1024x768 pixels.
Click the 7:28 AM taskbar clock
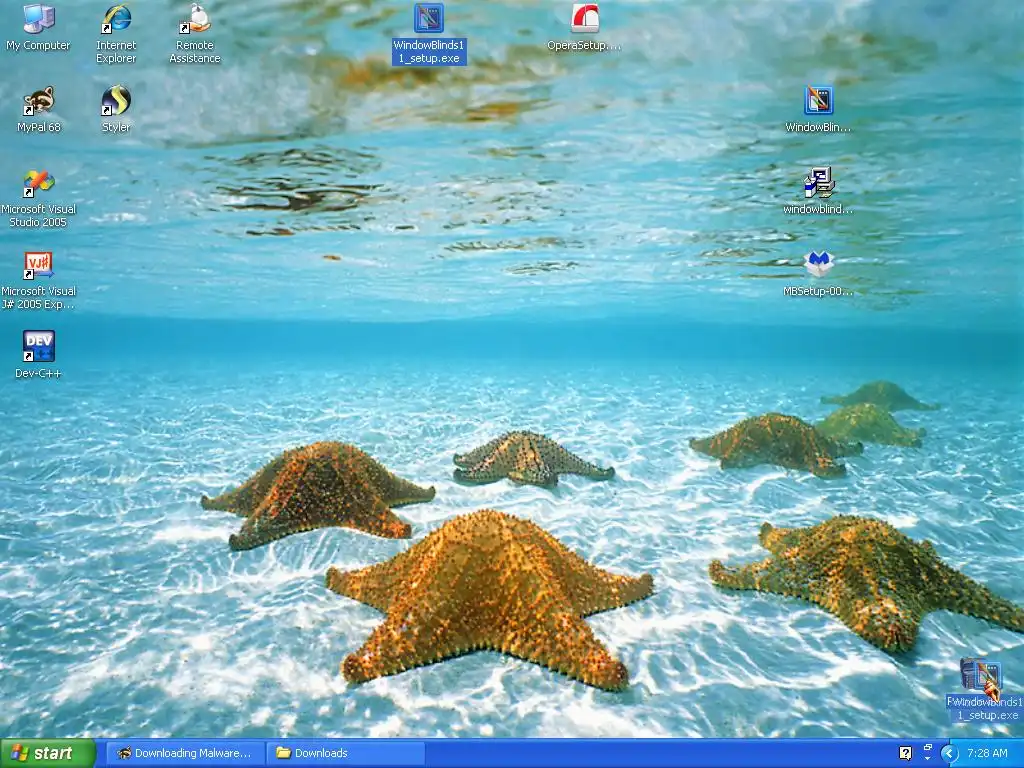click(x=987, y=753)
